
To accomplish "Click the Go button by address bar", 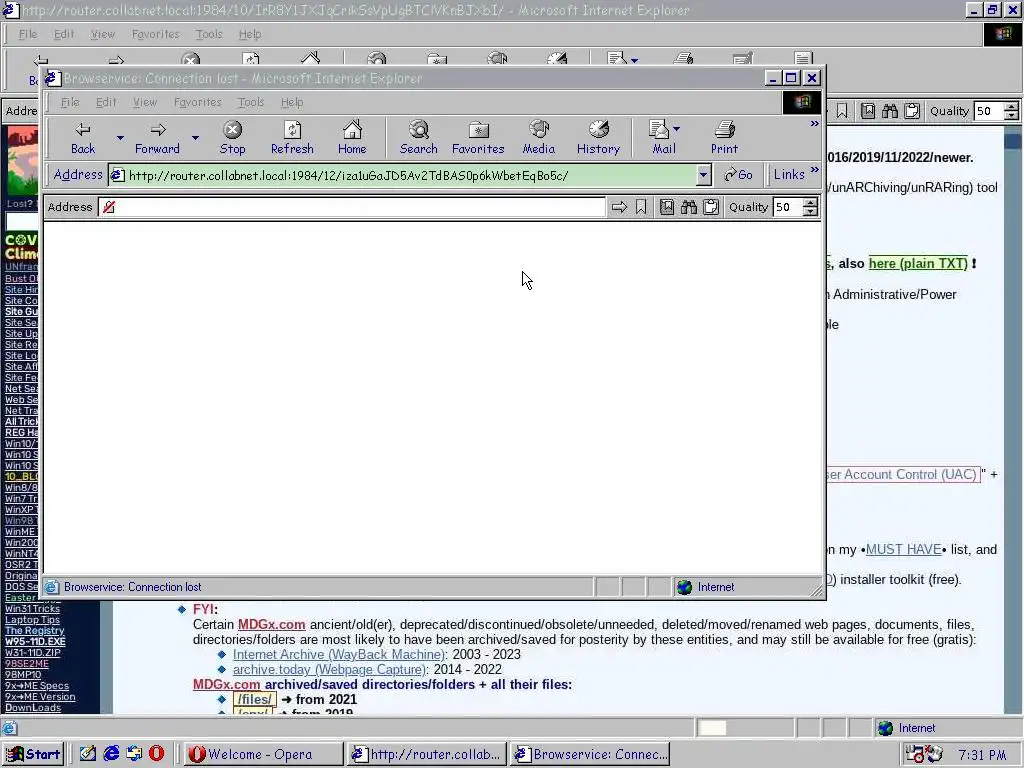I will coord(738,174).
